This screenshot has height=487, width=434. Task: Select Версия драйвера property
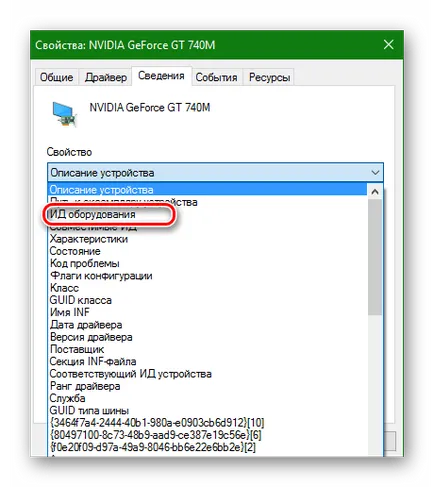[208, 337]
